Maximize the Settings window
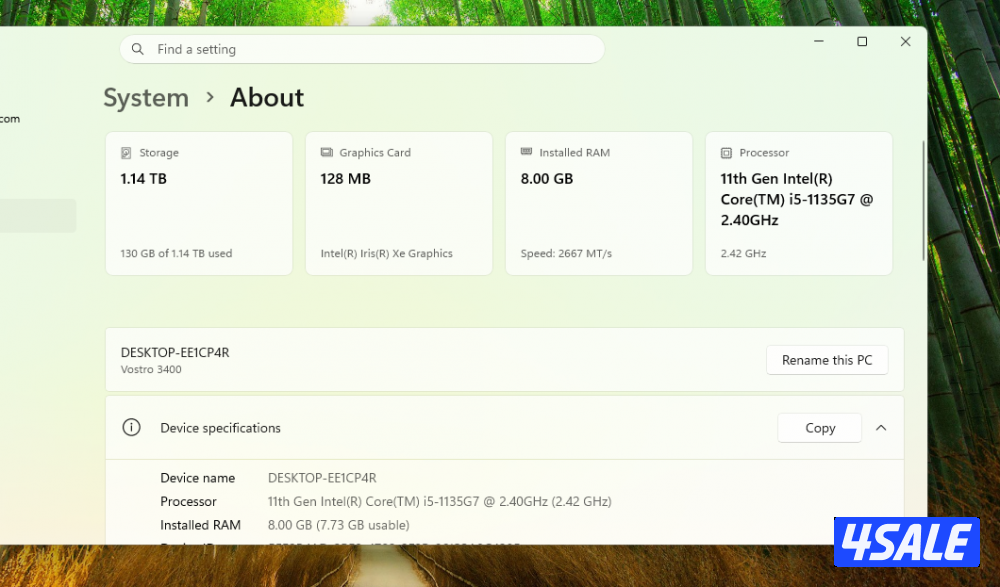Viewport: 1000px width, 587px height. point(862,42)
